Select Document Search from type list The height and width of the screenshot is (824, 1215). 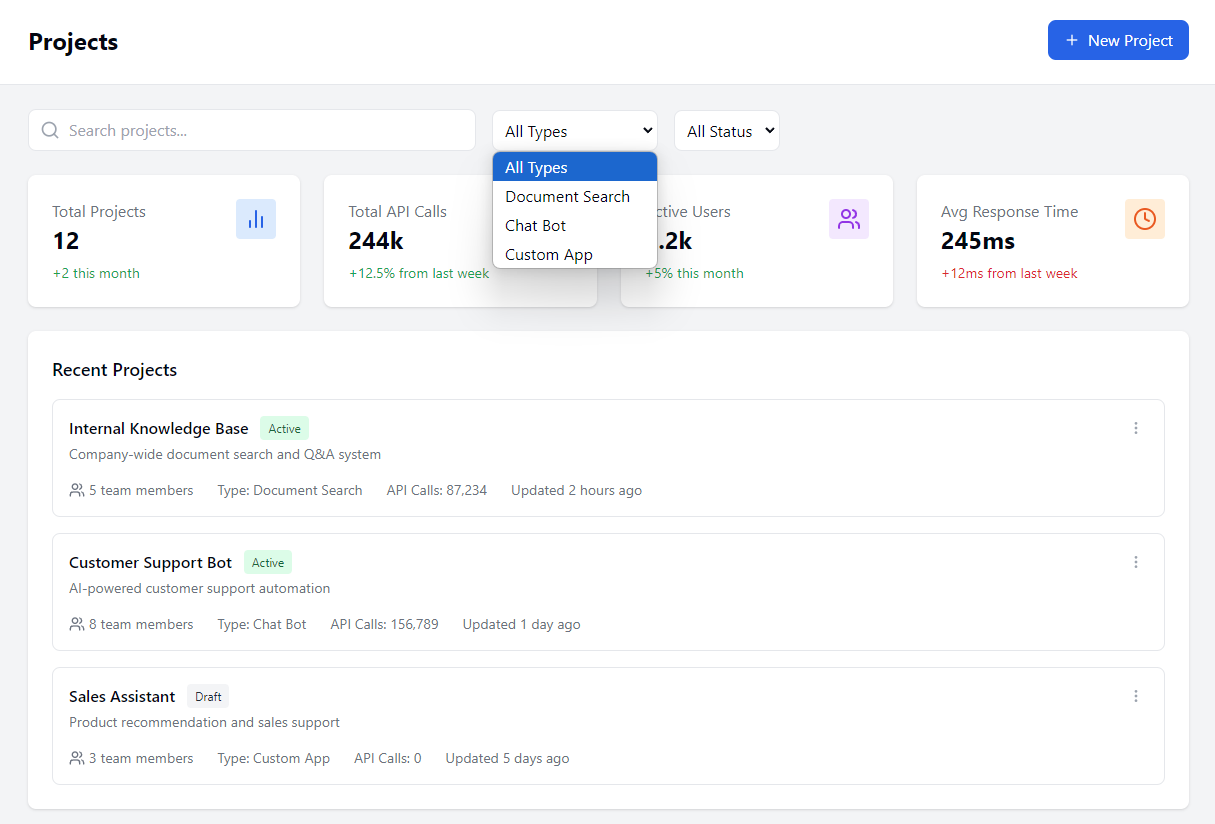tap(567, 197)
